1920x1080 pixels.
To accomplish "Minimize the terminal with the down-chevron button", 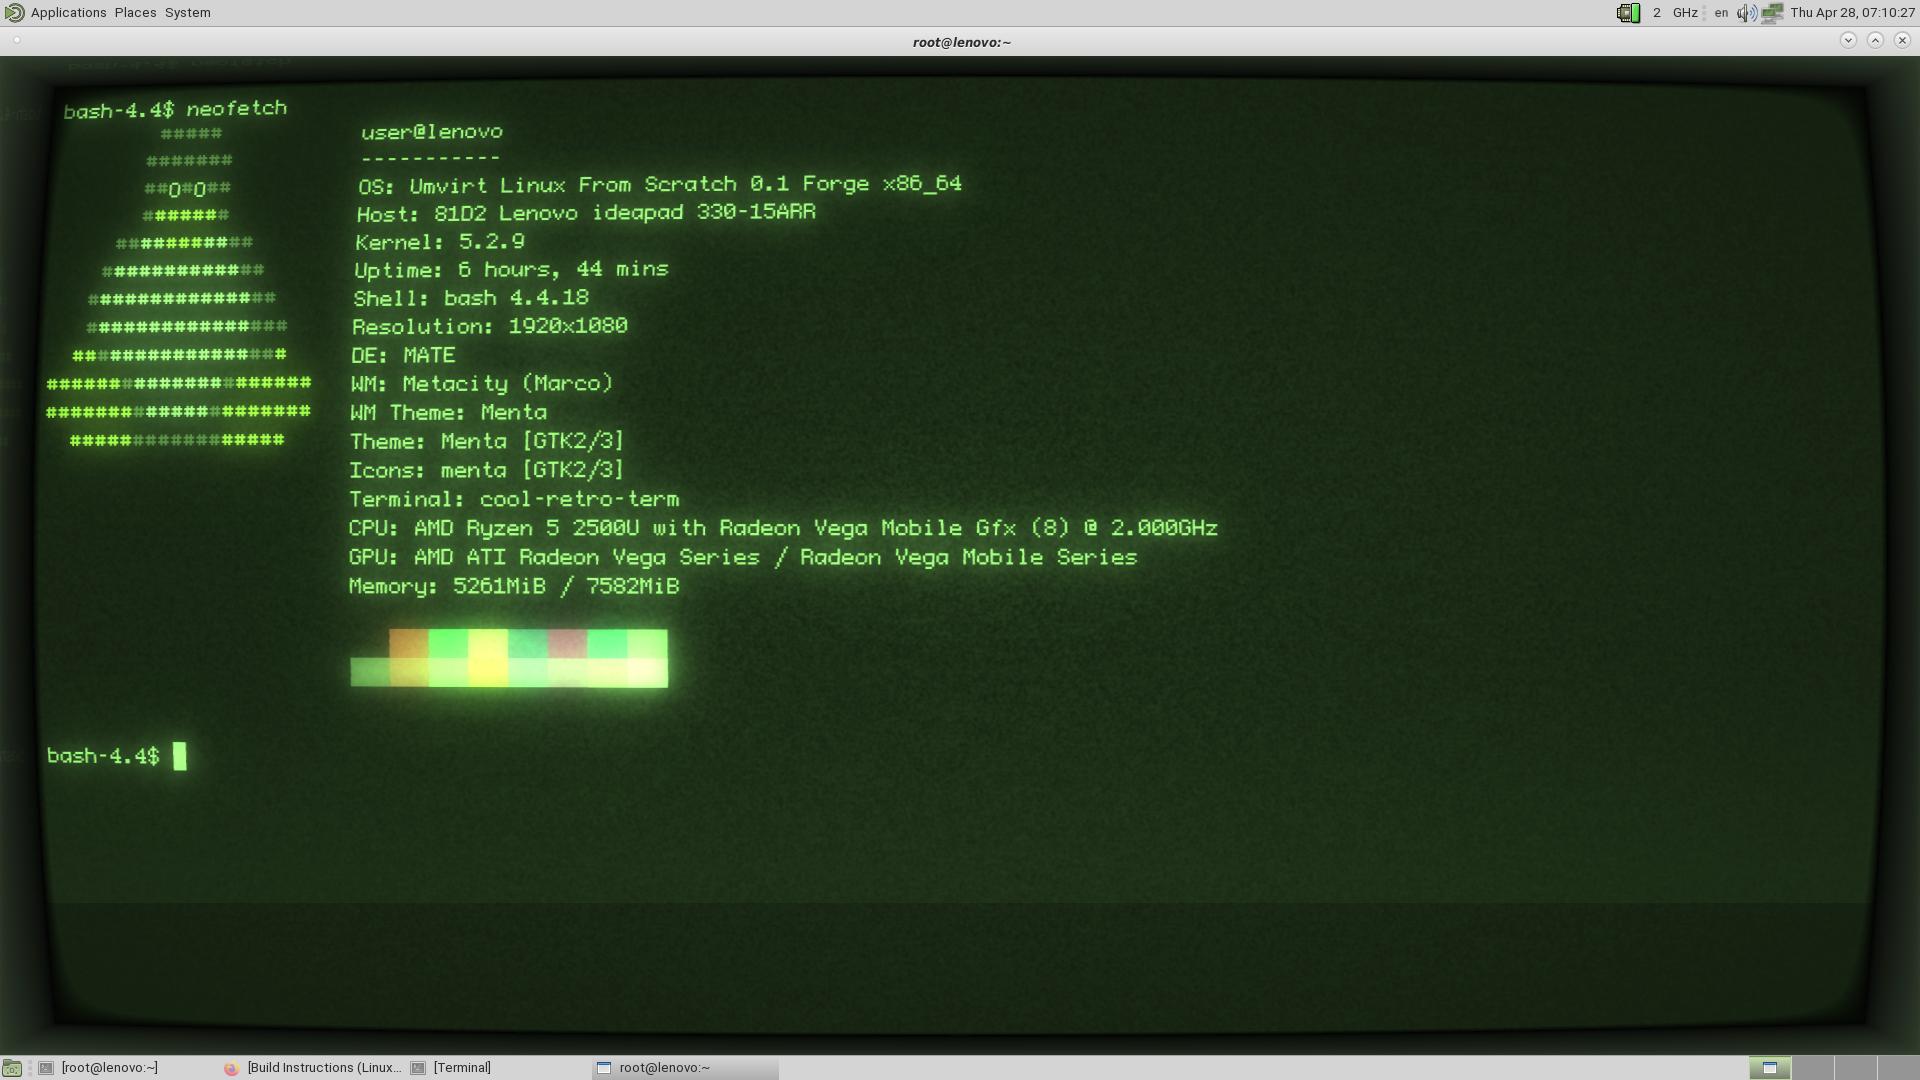I will pyautogui.click(x=1848, y=40).
